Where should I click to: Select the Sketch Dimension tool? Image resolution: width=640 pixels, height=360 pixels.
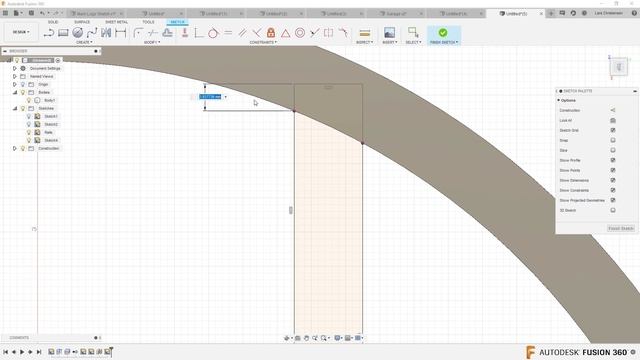(x=120, y=33)
